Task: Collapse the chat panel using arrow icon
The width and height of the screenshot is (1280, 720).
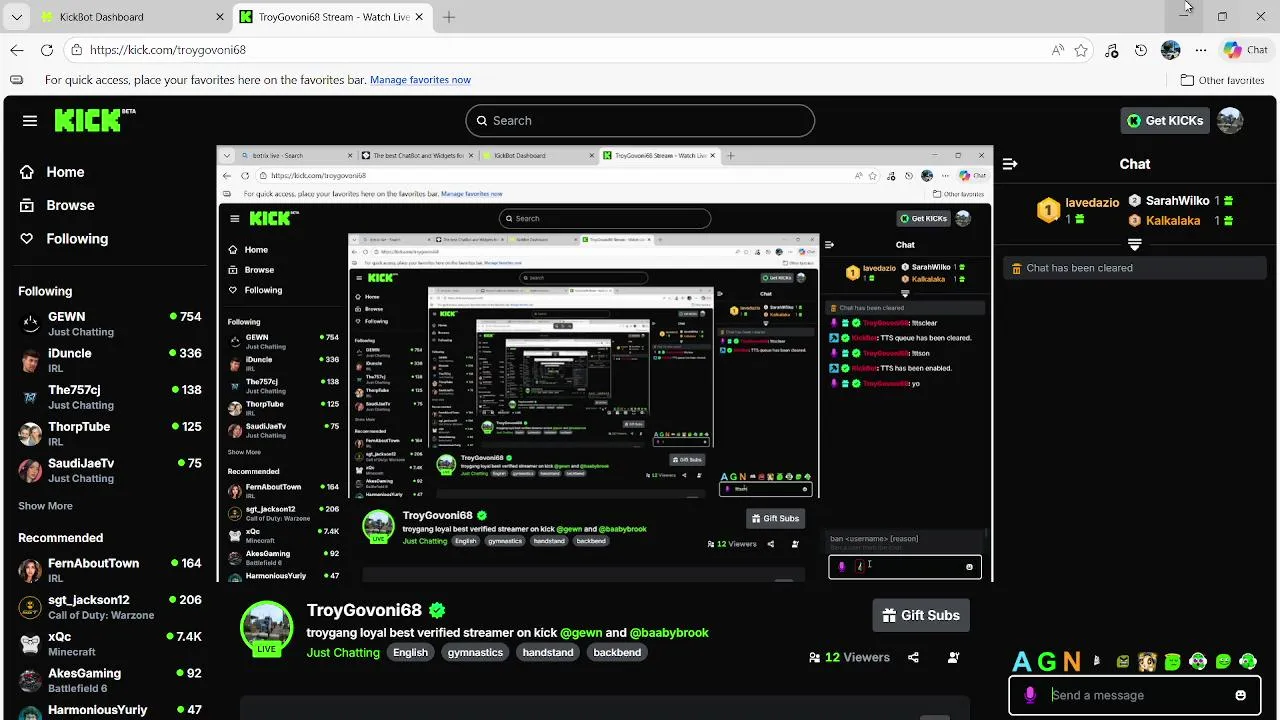Action: pos(1010,164)
